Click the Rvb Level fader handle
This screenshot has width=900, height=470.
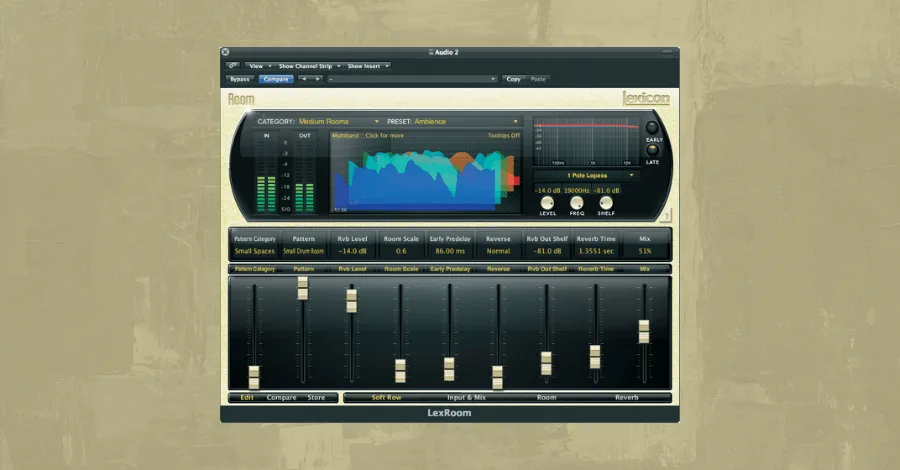(x=351, y=301)
